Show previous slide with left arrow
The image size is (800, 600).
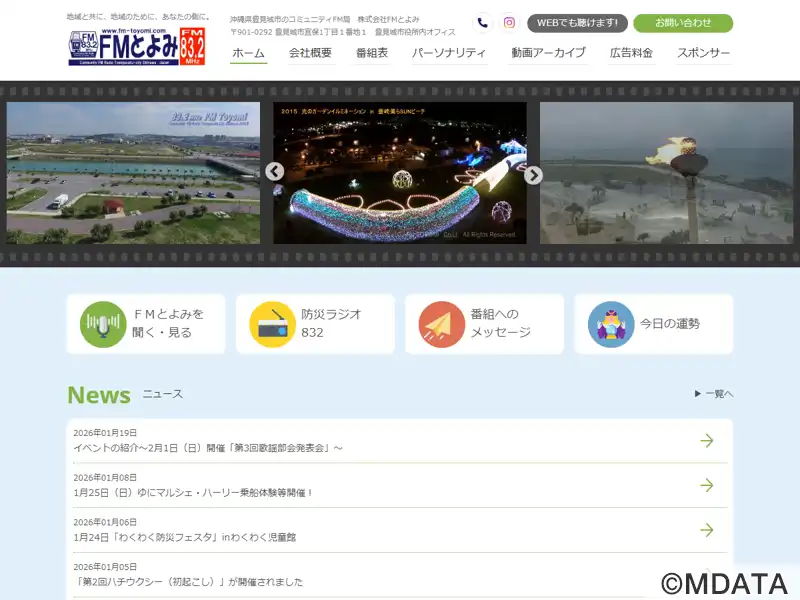pos(275,172)
